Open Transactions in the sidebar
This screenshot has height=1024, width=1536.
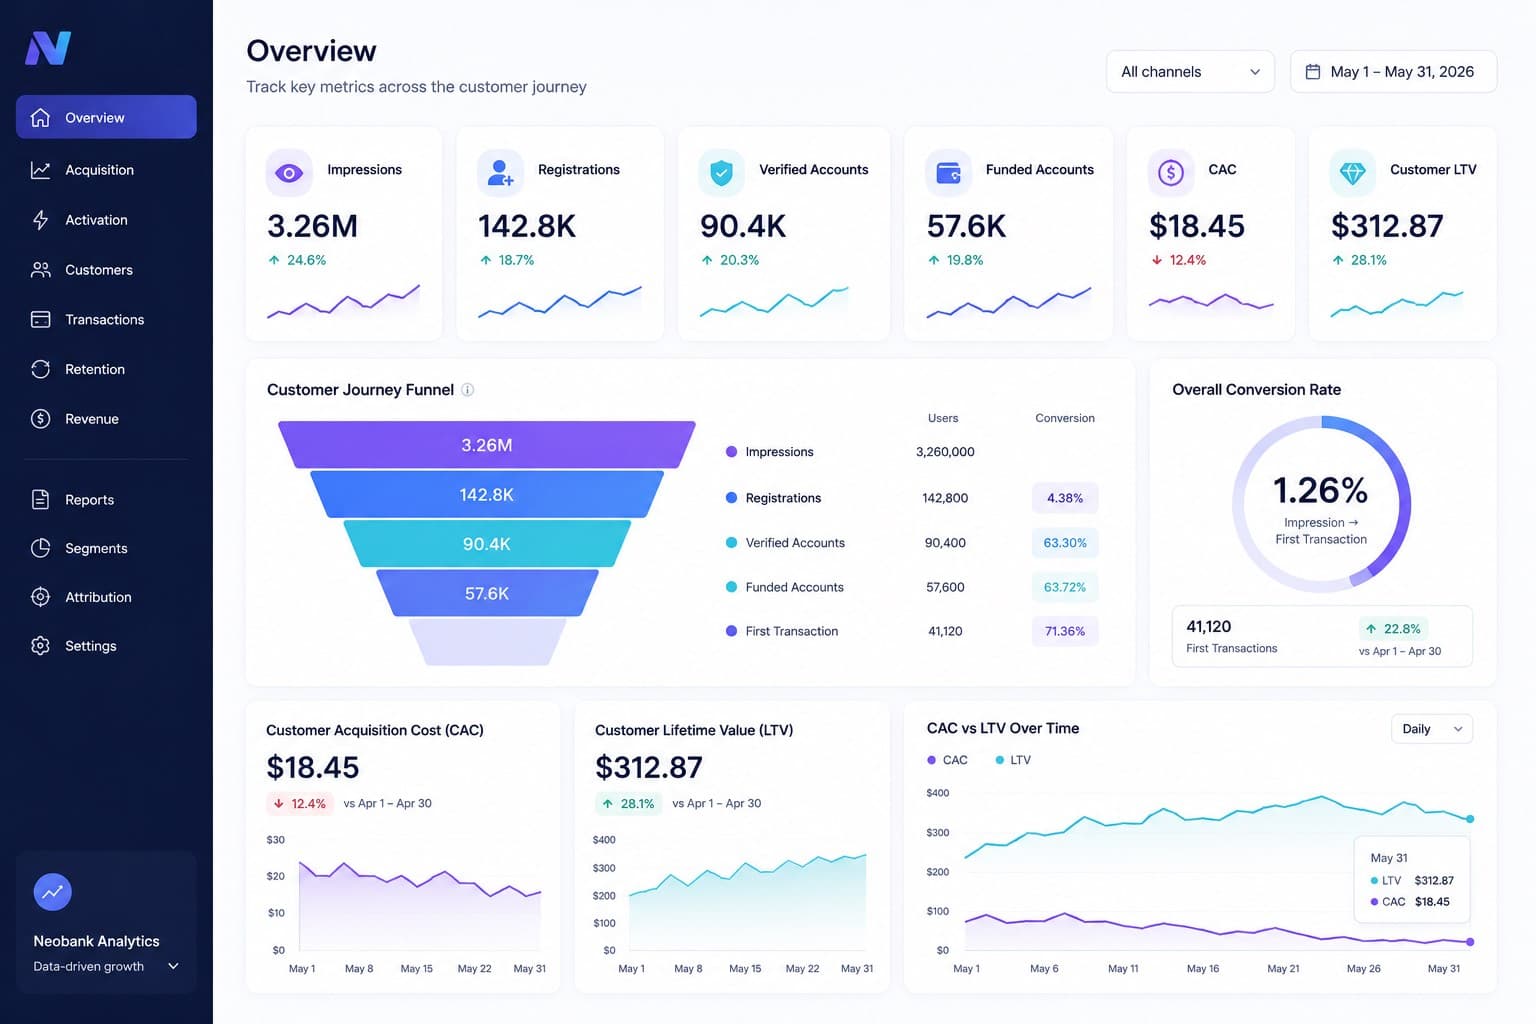[x=106, y=319]
